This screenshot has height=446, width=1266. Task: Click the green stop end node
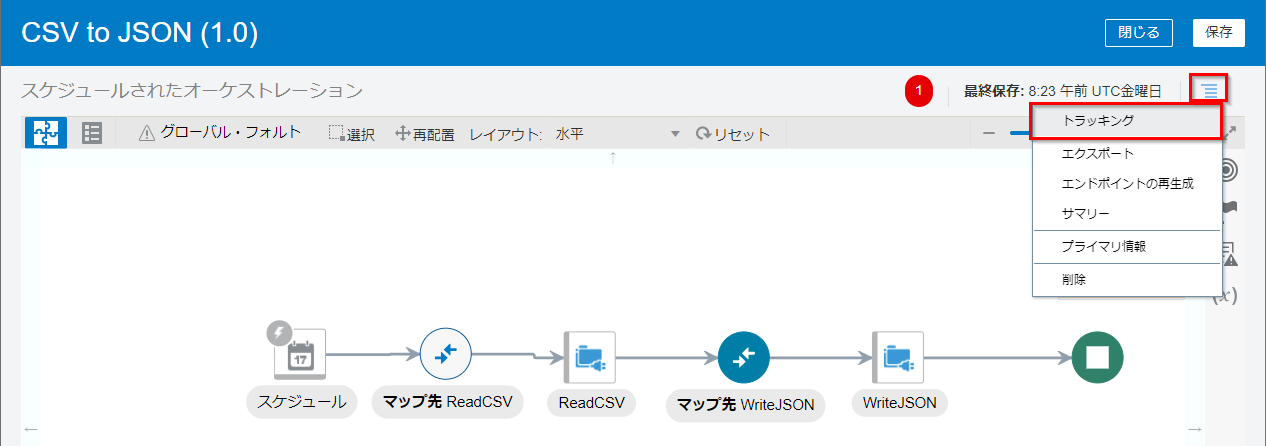click(x=1097, y=357)
